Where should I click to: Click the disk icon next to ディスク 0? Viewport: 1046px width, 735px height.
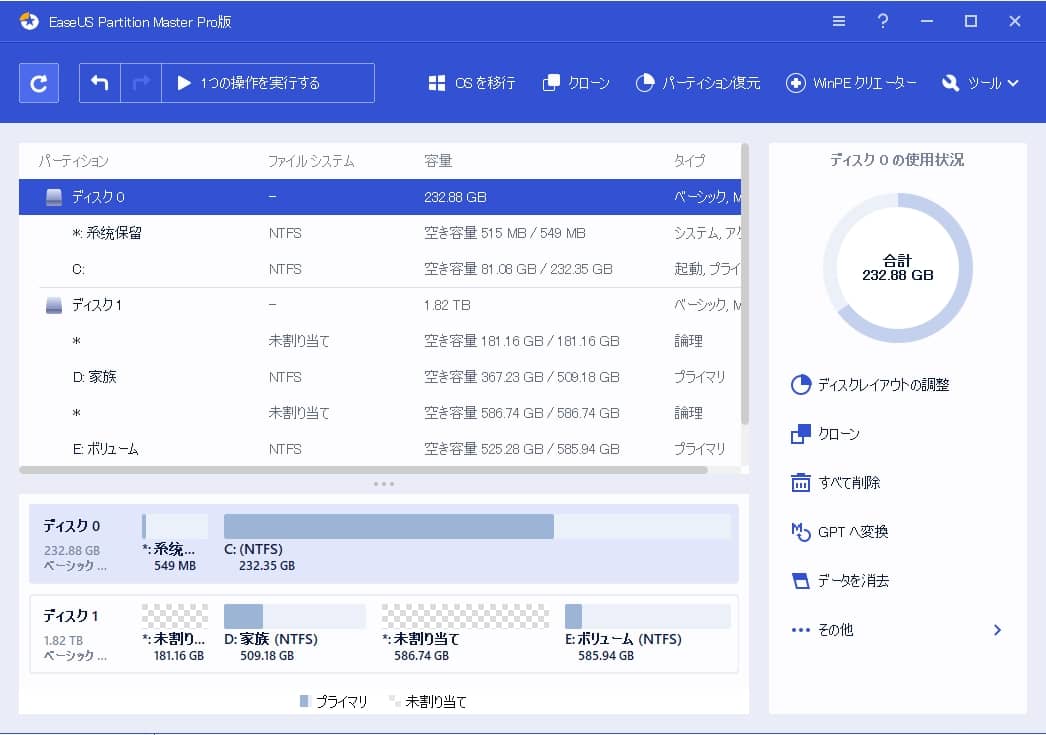coord(53,197)
